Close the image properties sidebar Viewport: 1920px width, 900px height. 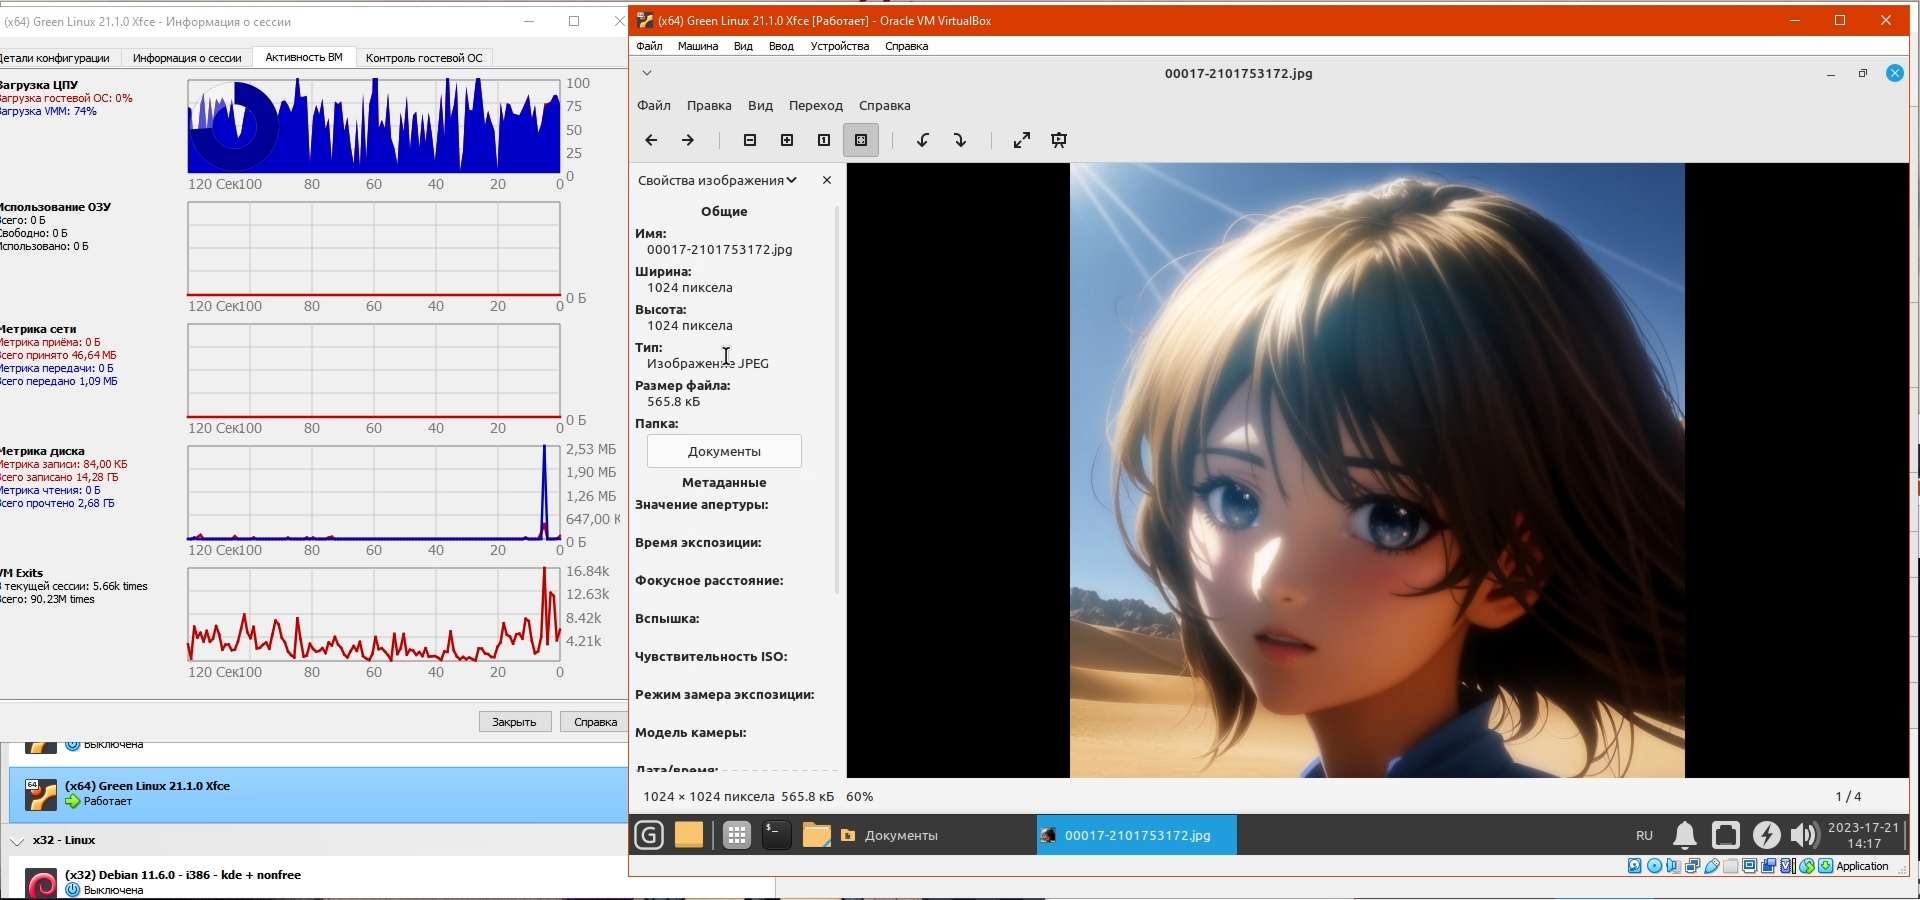point(827,180)
